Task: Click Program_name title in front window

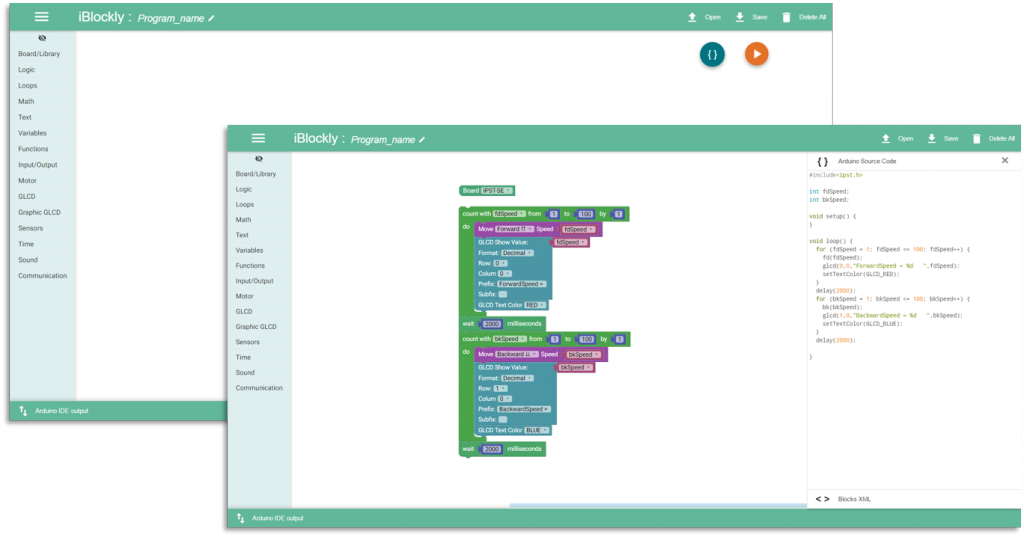Action: (383, 140)
